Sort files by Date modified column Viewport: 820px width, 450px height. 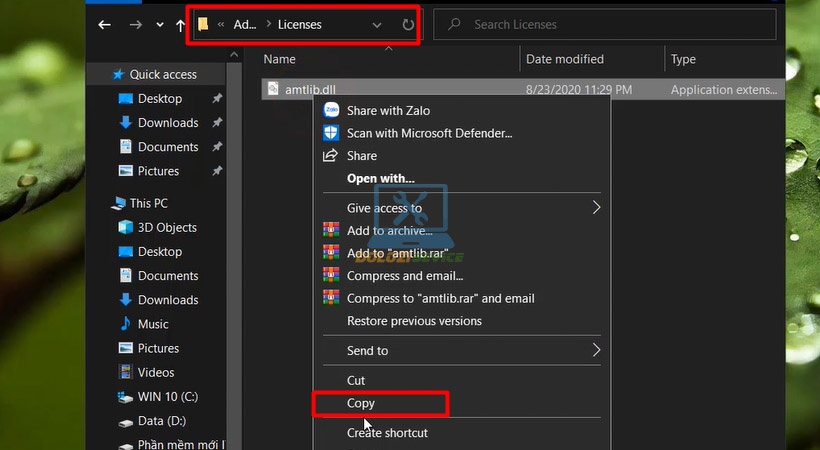[565, 59]
